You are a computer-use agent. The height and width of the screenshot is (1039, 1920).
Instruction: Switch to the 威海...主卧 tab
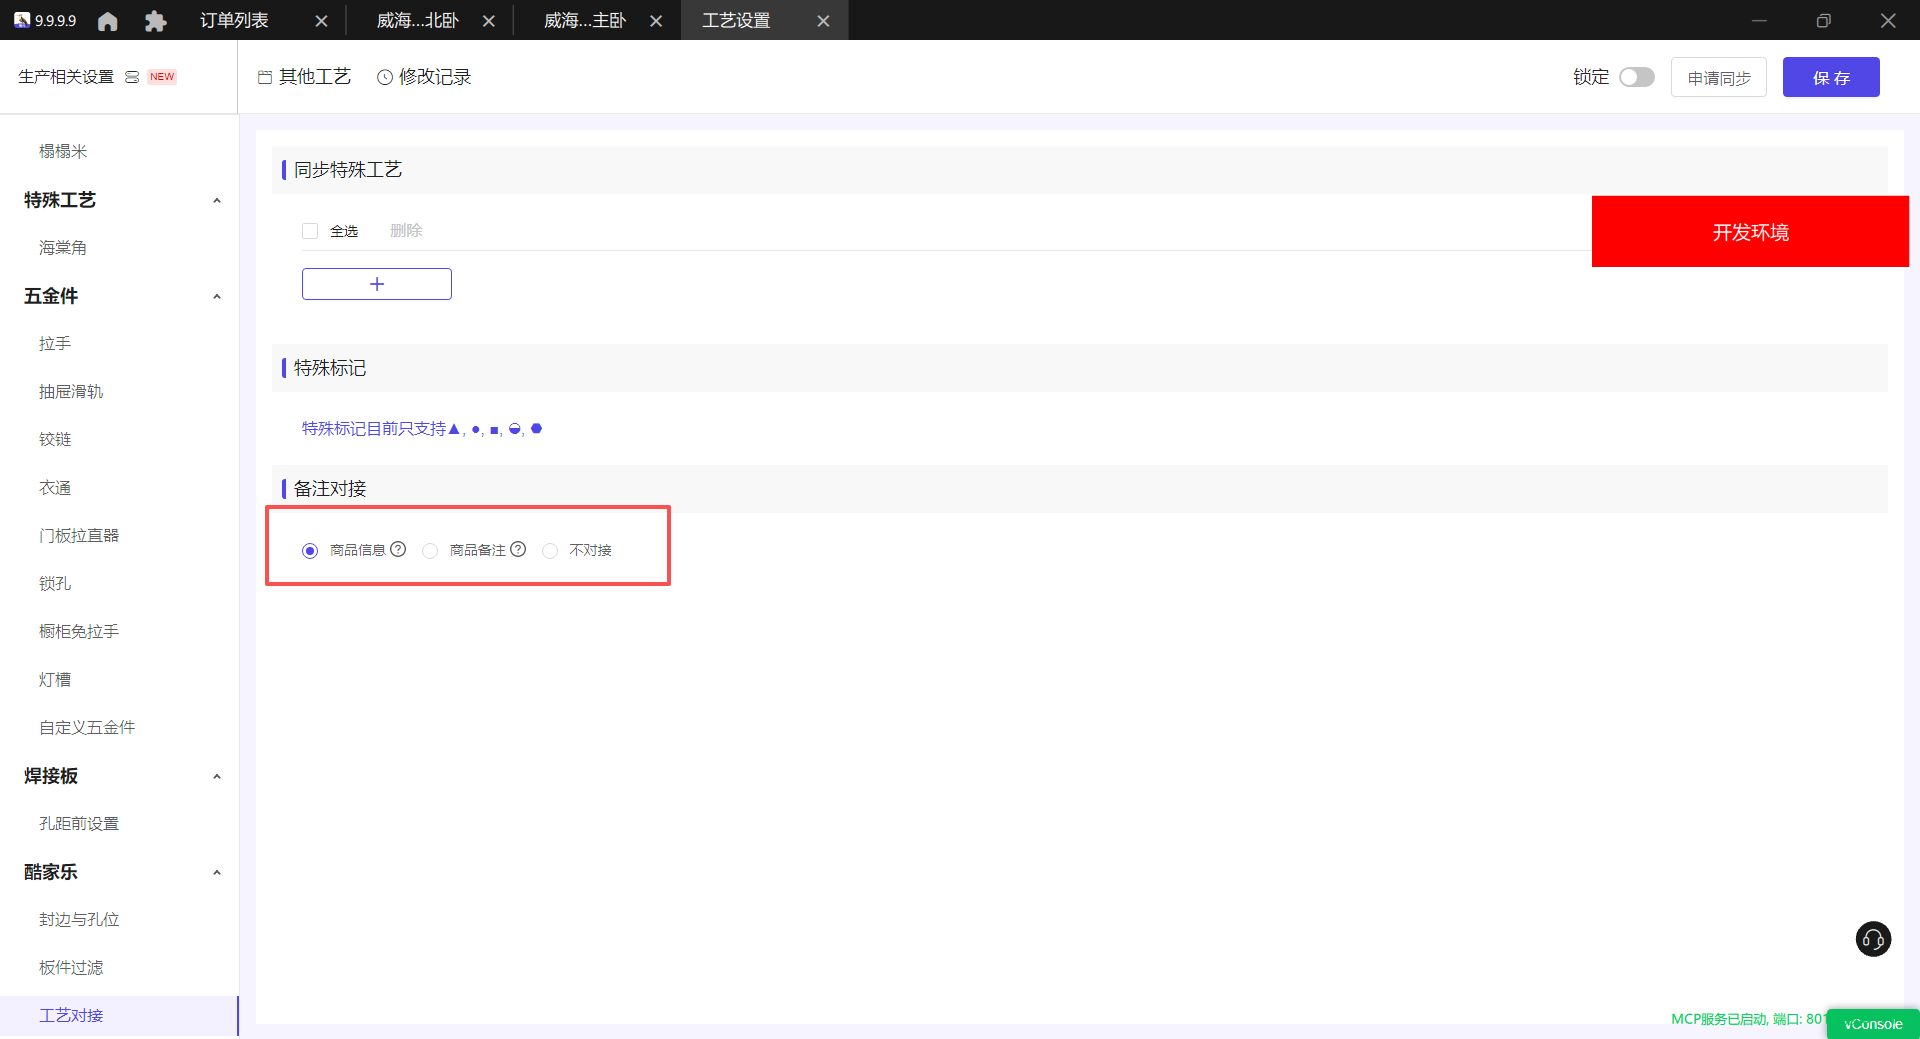click(585, 21)
